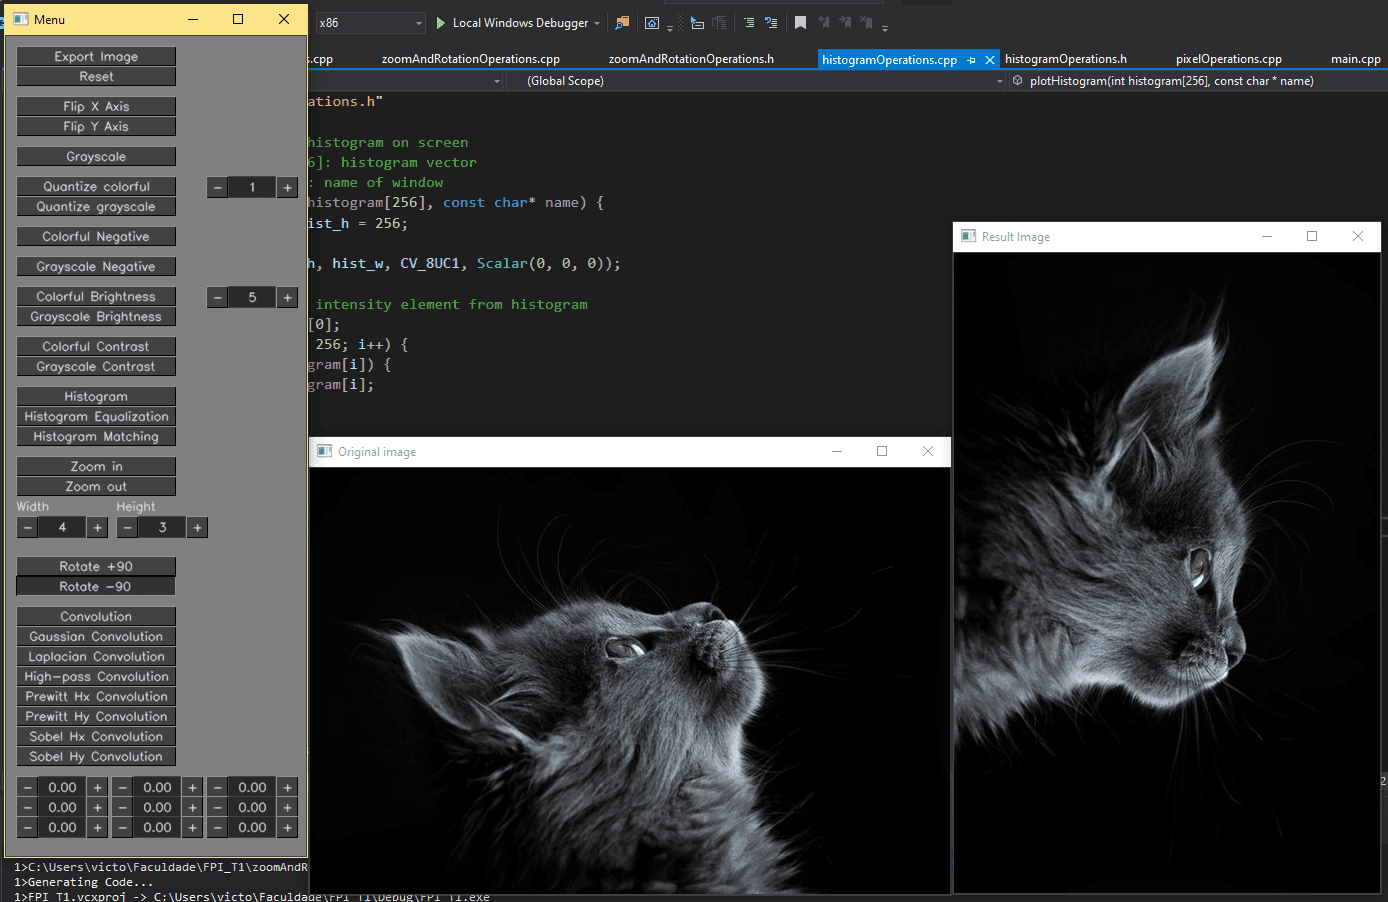
Task: Apply Sobel Hy Convolution
Action: click(x=96, y=757)
